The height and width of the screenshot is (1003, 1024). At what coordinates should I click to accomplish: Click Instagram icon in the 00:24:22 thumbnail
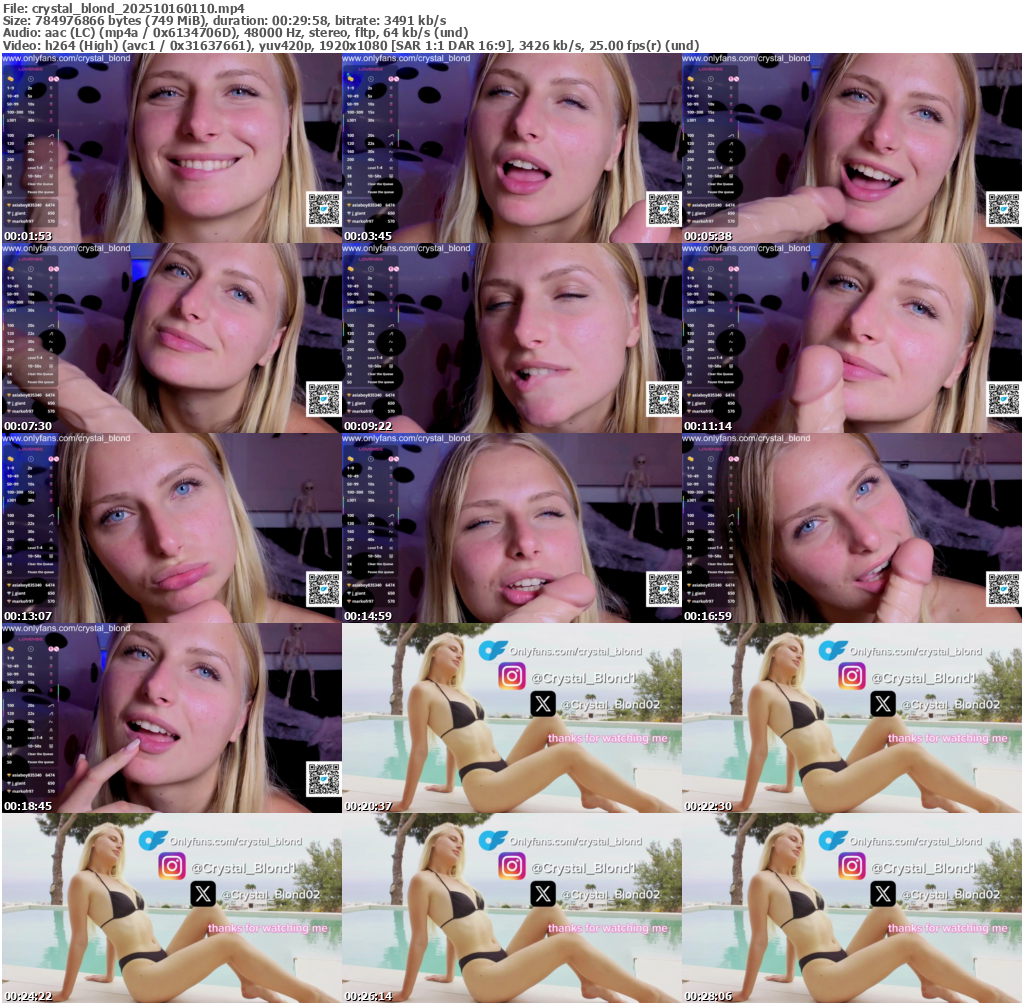click(x=173, y=867)
